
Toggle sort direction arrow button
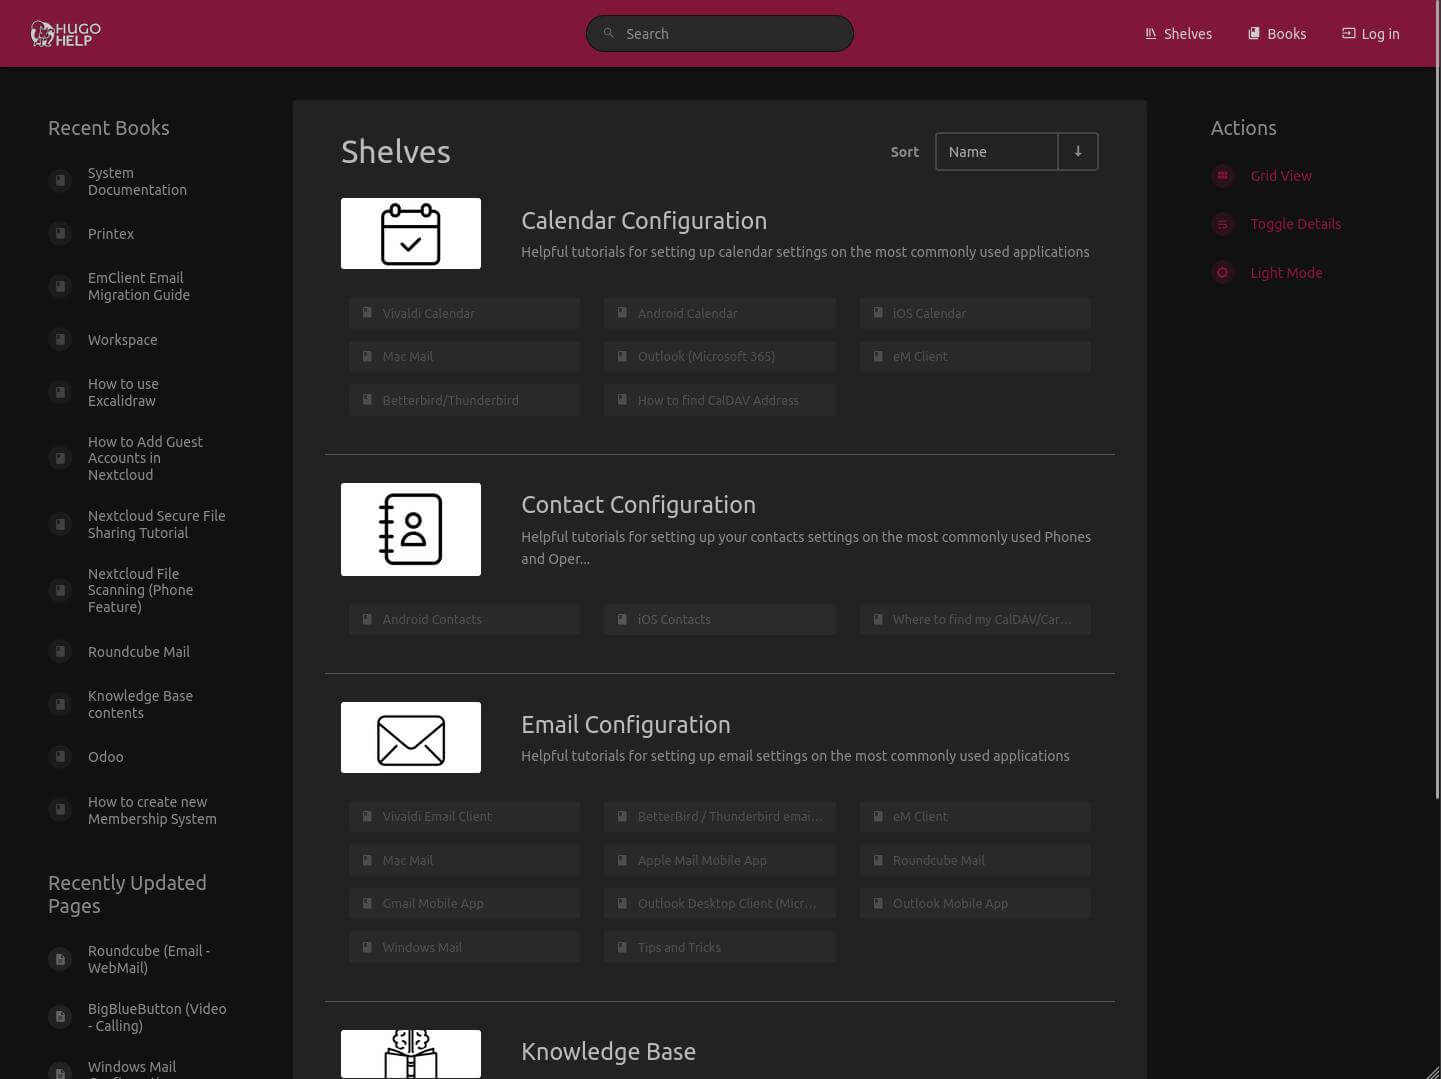pyautogui.click(x=1078, y=152)
